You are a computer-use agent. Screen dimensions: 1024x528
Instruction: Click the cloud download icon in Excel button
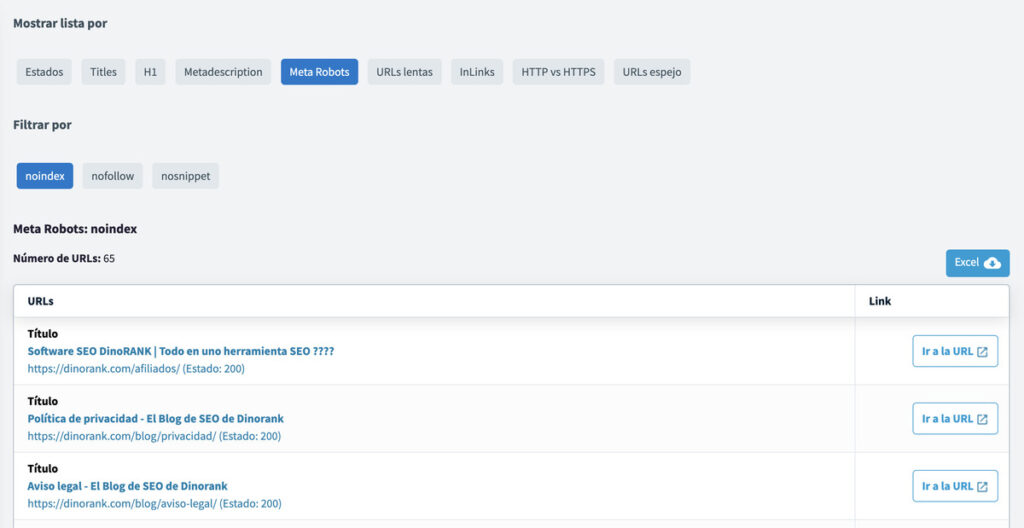(x=992, y=263)
